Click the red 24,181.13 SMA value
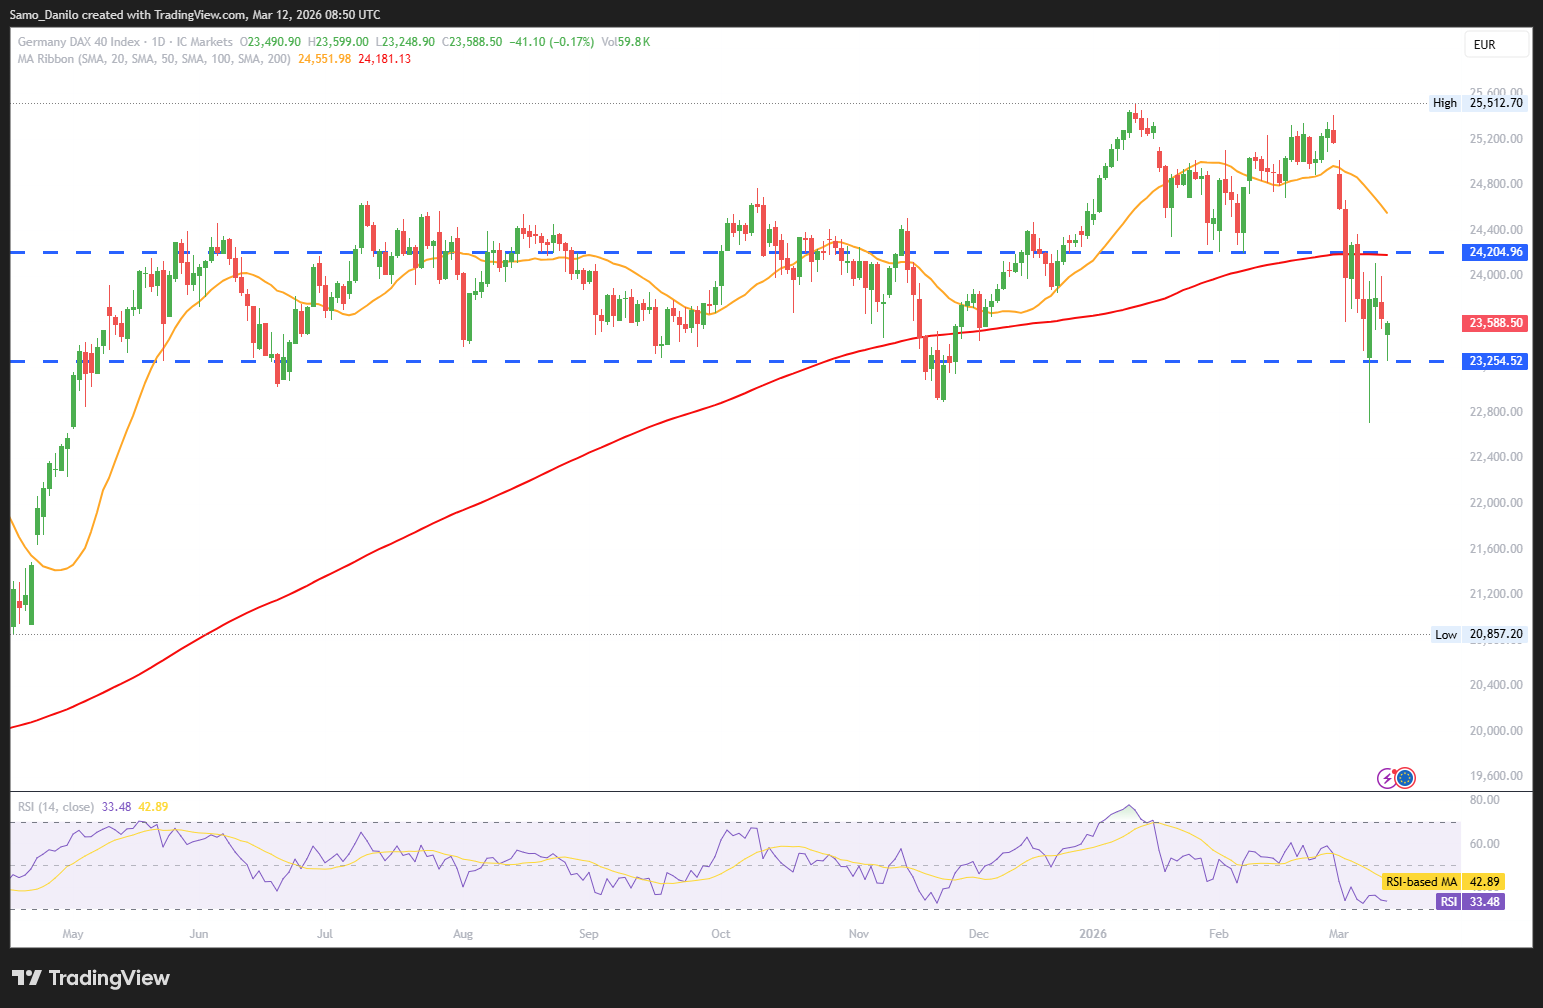 pyautogui.click(x=384, y=59)
